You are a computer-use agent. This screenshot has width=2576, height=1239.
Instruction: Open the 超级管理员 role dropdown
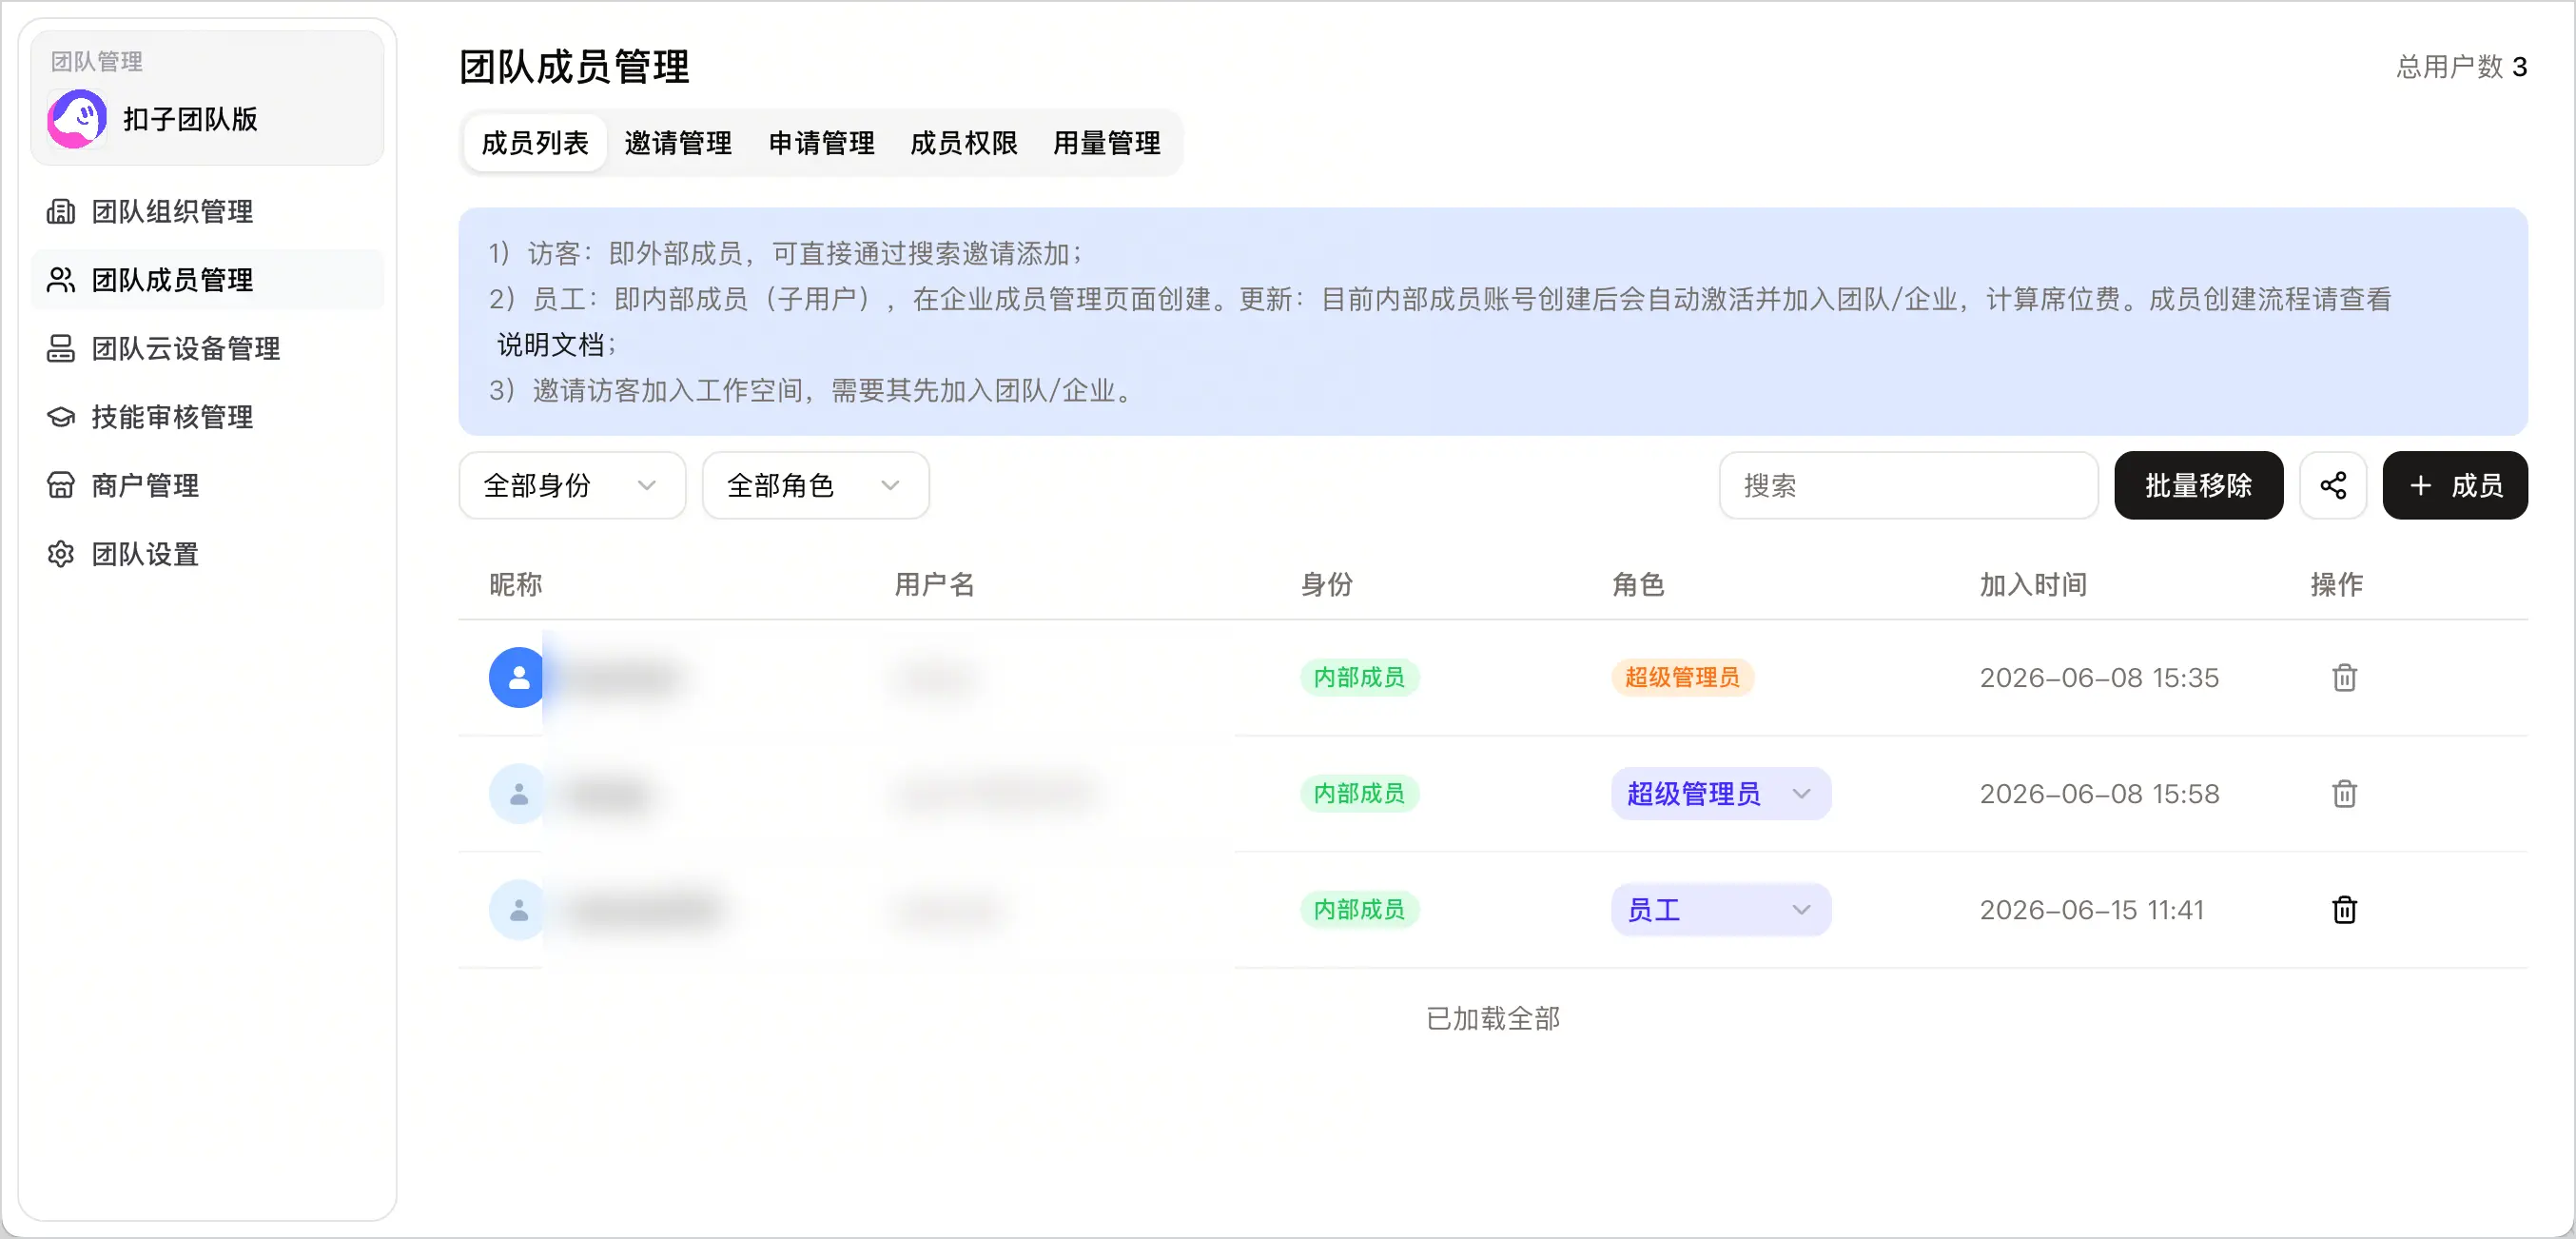point(1721,793)
